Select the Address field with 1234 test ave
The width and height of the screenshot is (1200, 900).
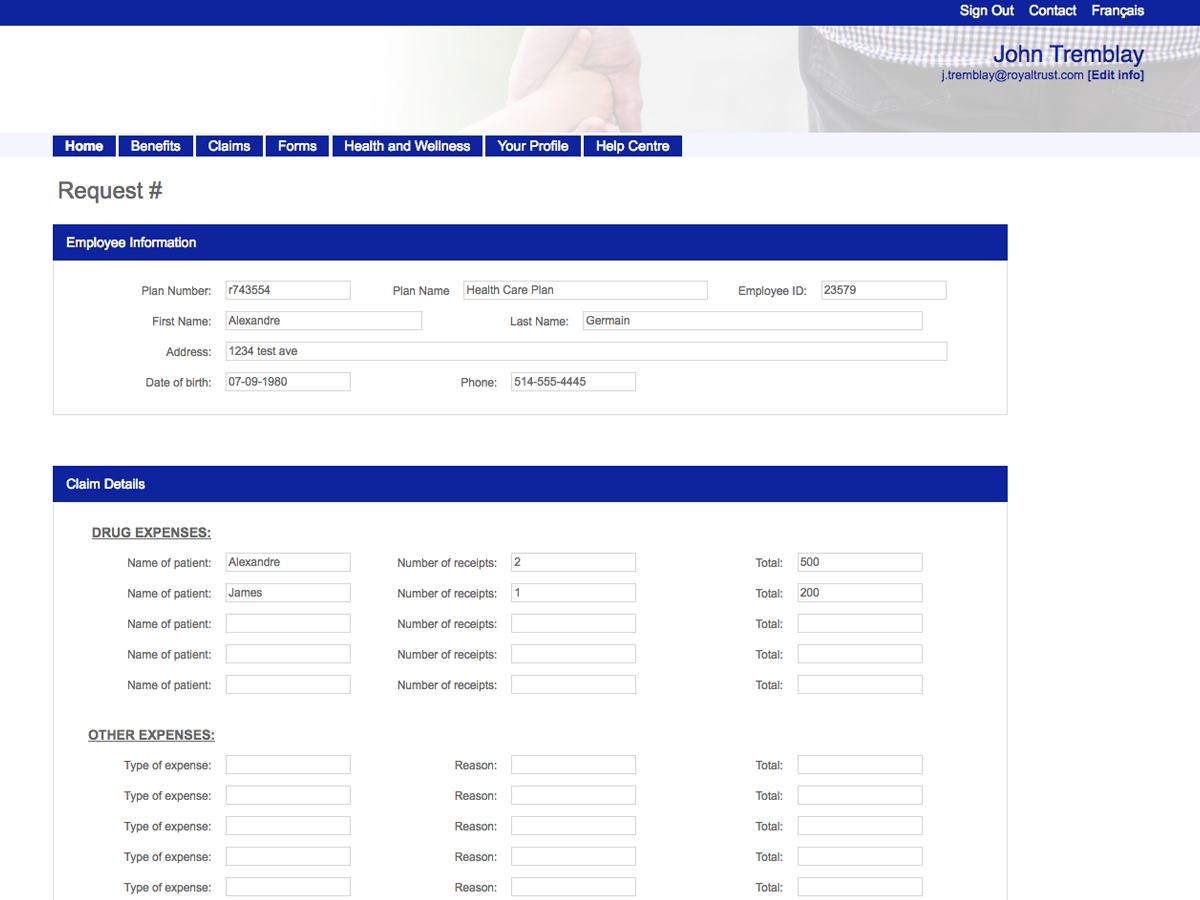tap(585, 351)
